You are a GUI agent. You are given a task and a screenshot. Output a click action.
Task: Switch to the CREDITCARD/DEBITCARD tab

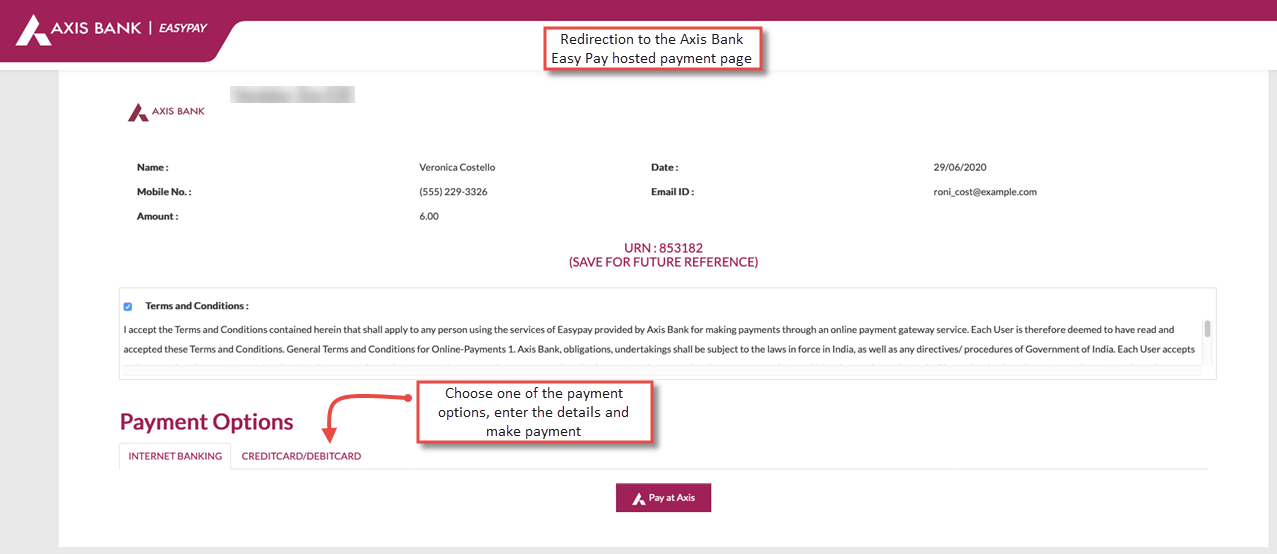coord(301,456)
